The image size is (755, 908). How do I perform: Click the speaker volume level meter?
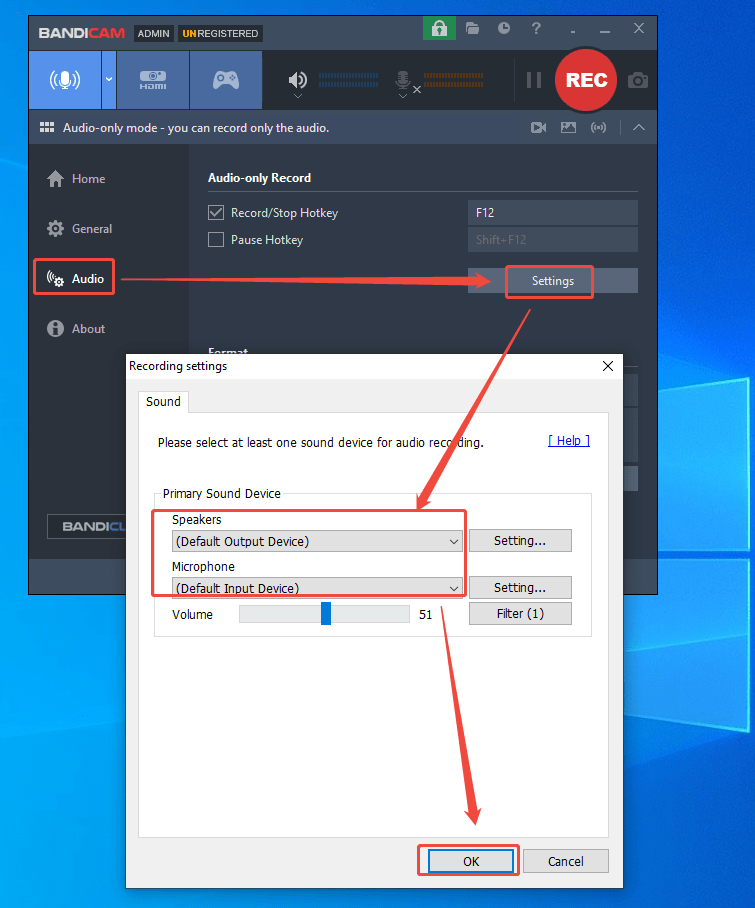coord(348,80)
